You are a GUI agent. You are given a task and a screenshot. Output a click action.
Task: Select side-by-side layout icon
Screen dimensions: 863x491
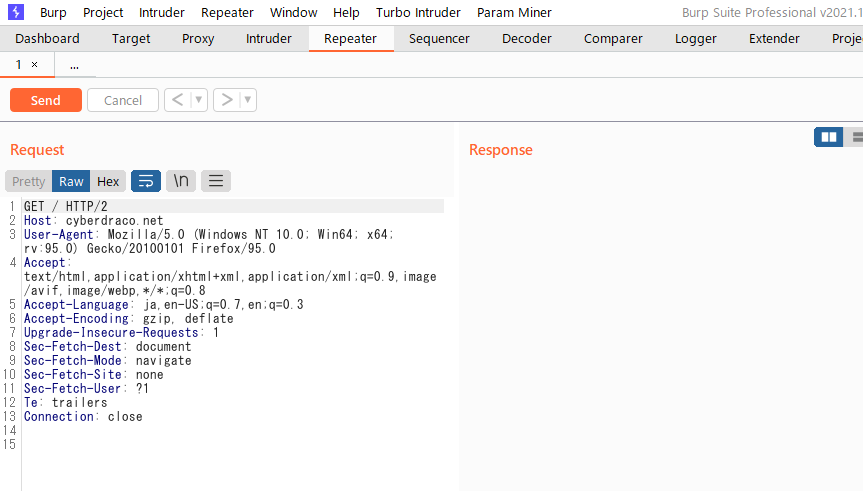click(x=828, y=137)
